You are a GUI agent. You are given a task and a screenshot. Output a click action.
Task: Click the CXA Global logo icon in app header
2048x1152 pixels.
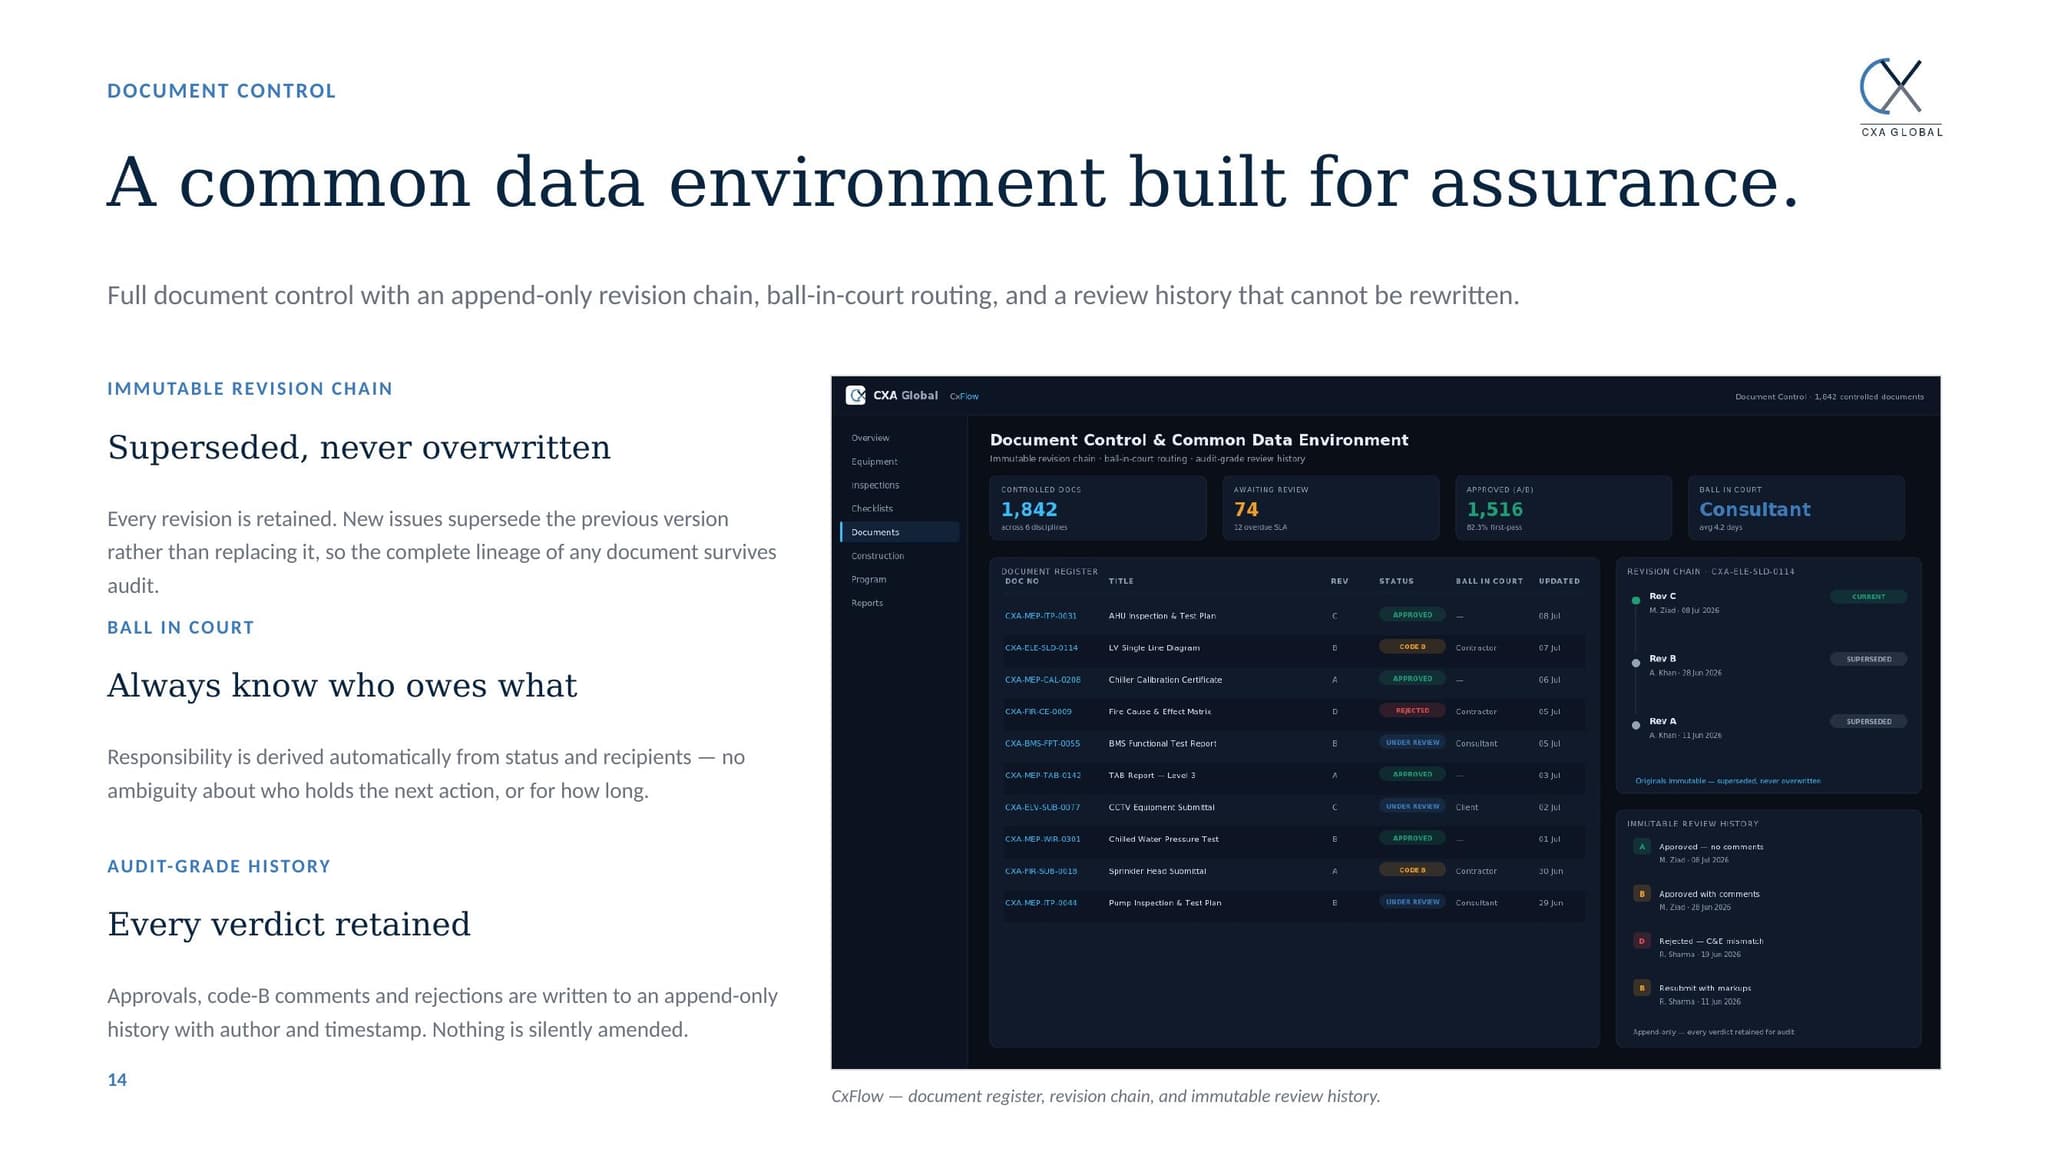[856, 395]
